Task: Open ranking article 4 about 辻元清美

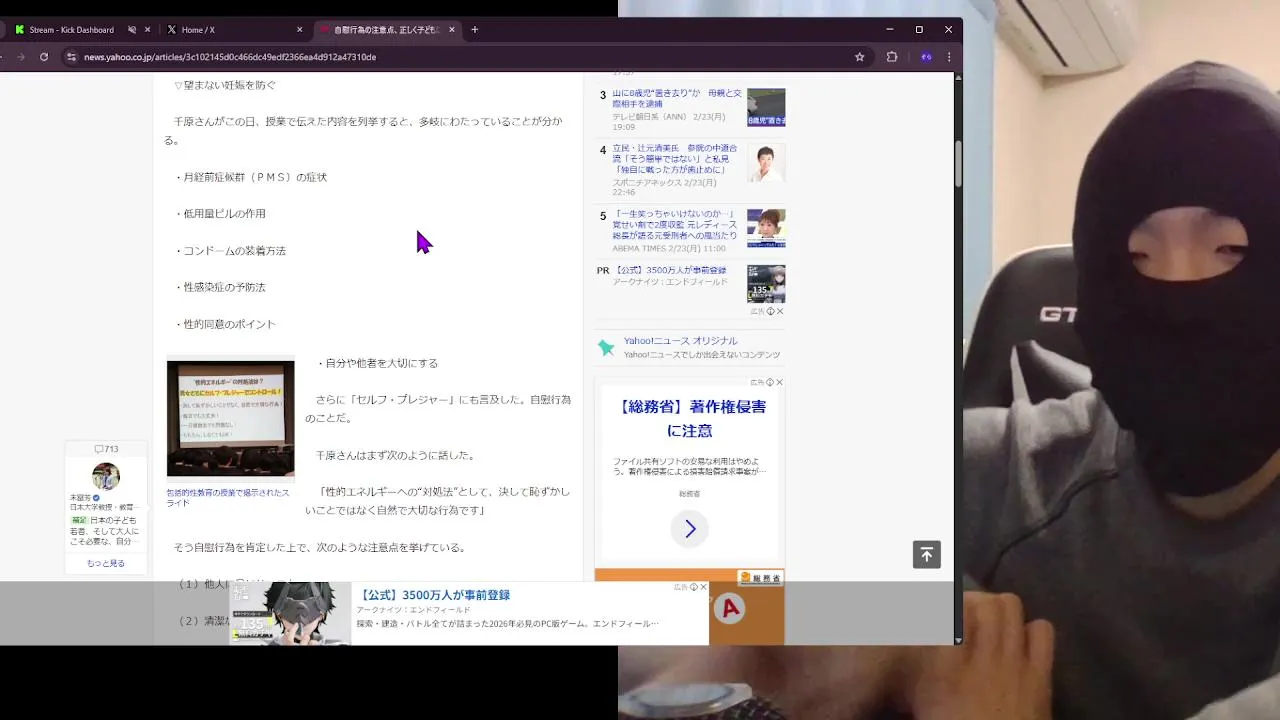Action: pyautogui.click(x=675, y=158)
